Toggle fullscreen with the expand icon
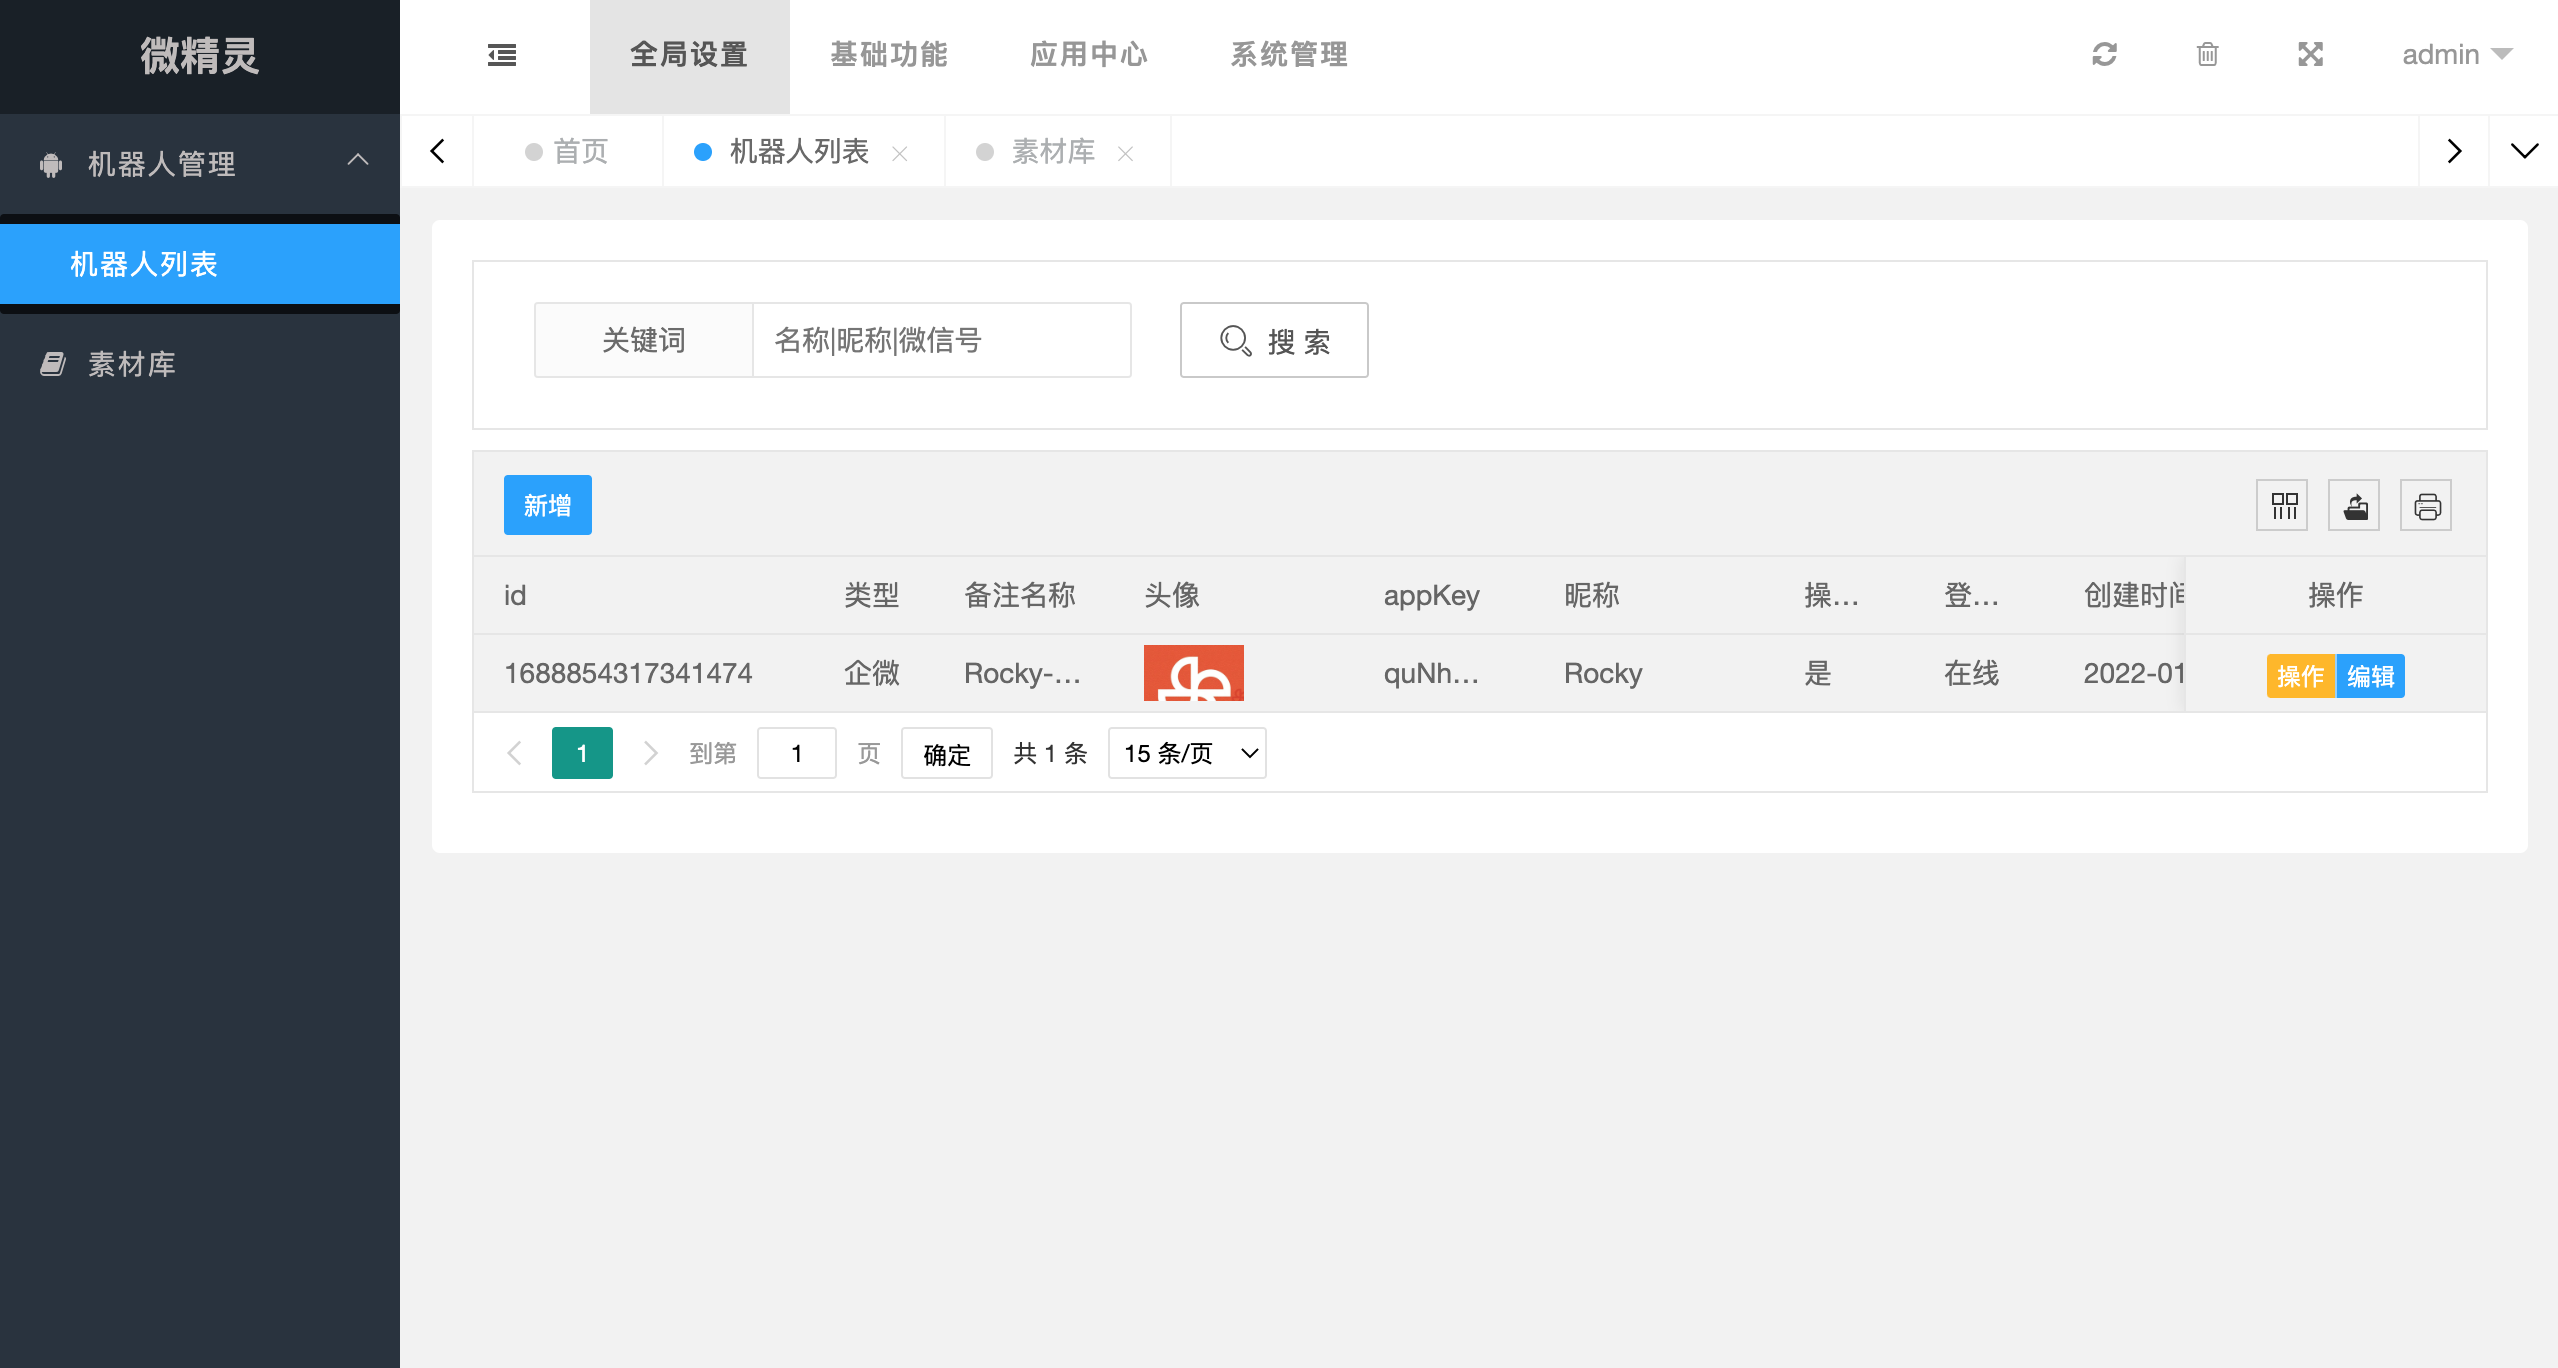Viewport: 2558px width, 1368px height. click(x=2310, y=55)
